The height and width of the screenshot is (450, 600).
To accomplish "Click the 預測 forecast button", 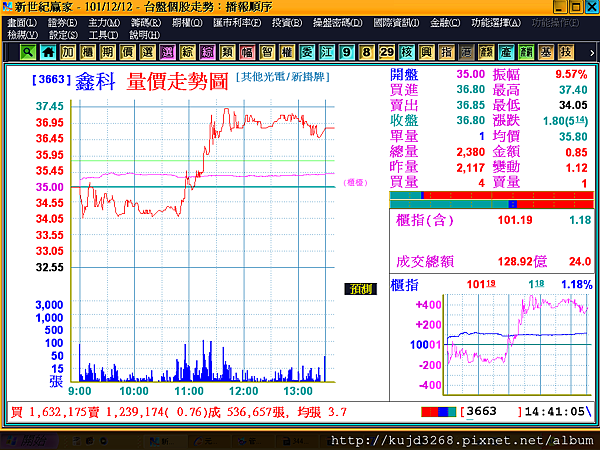I will click(360, 289).
